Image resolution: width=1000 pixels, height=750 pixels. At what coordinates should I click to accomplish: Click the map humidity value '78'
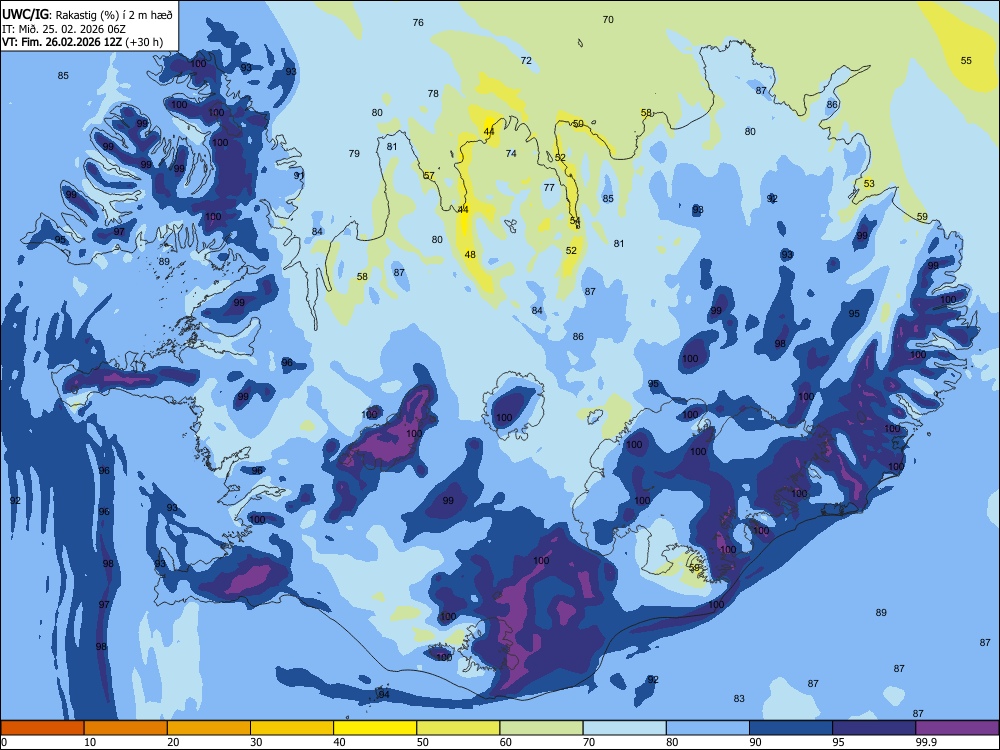coord(433,93)
